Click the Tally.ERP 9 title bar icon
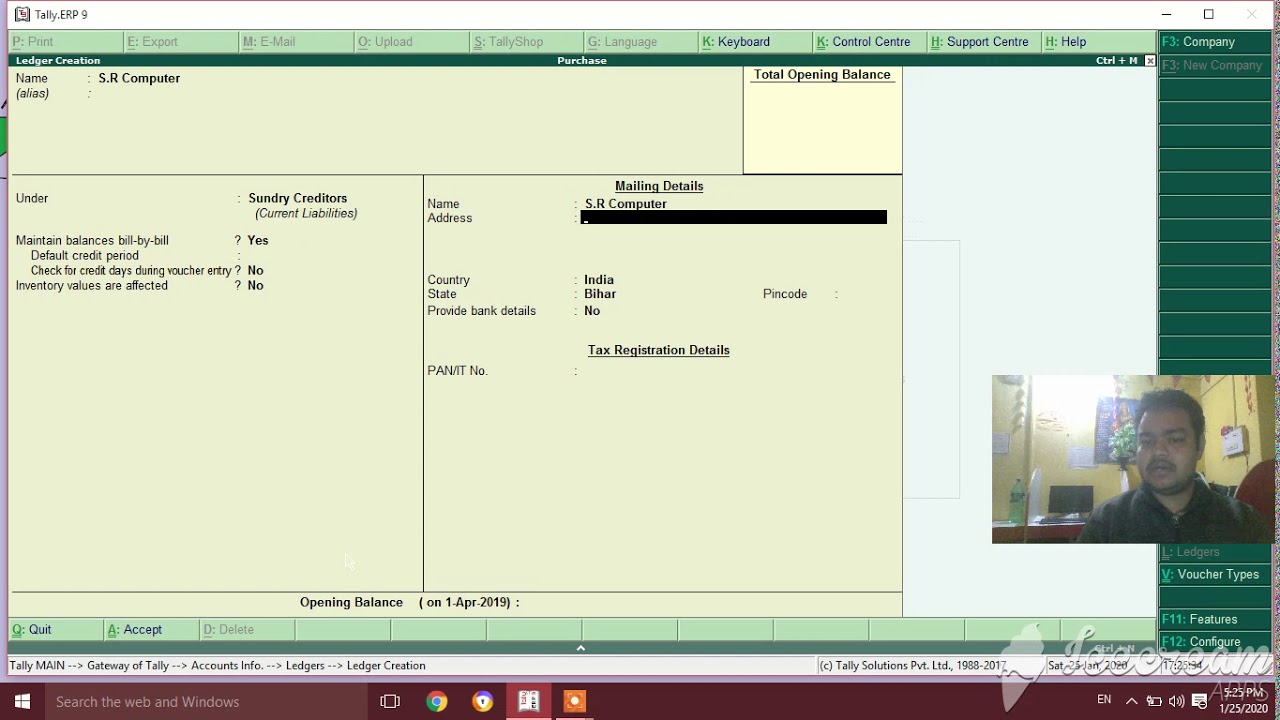Screen dimensions: 1280x720 coord(22,14)
